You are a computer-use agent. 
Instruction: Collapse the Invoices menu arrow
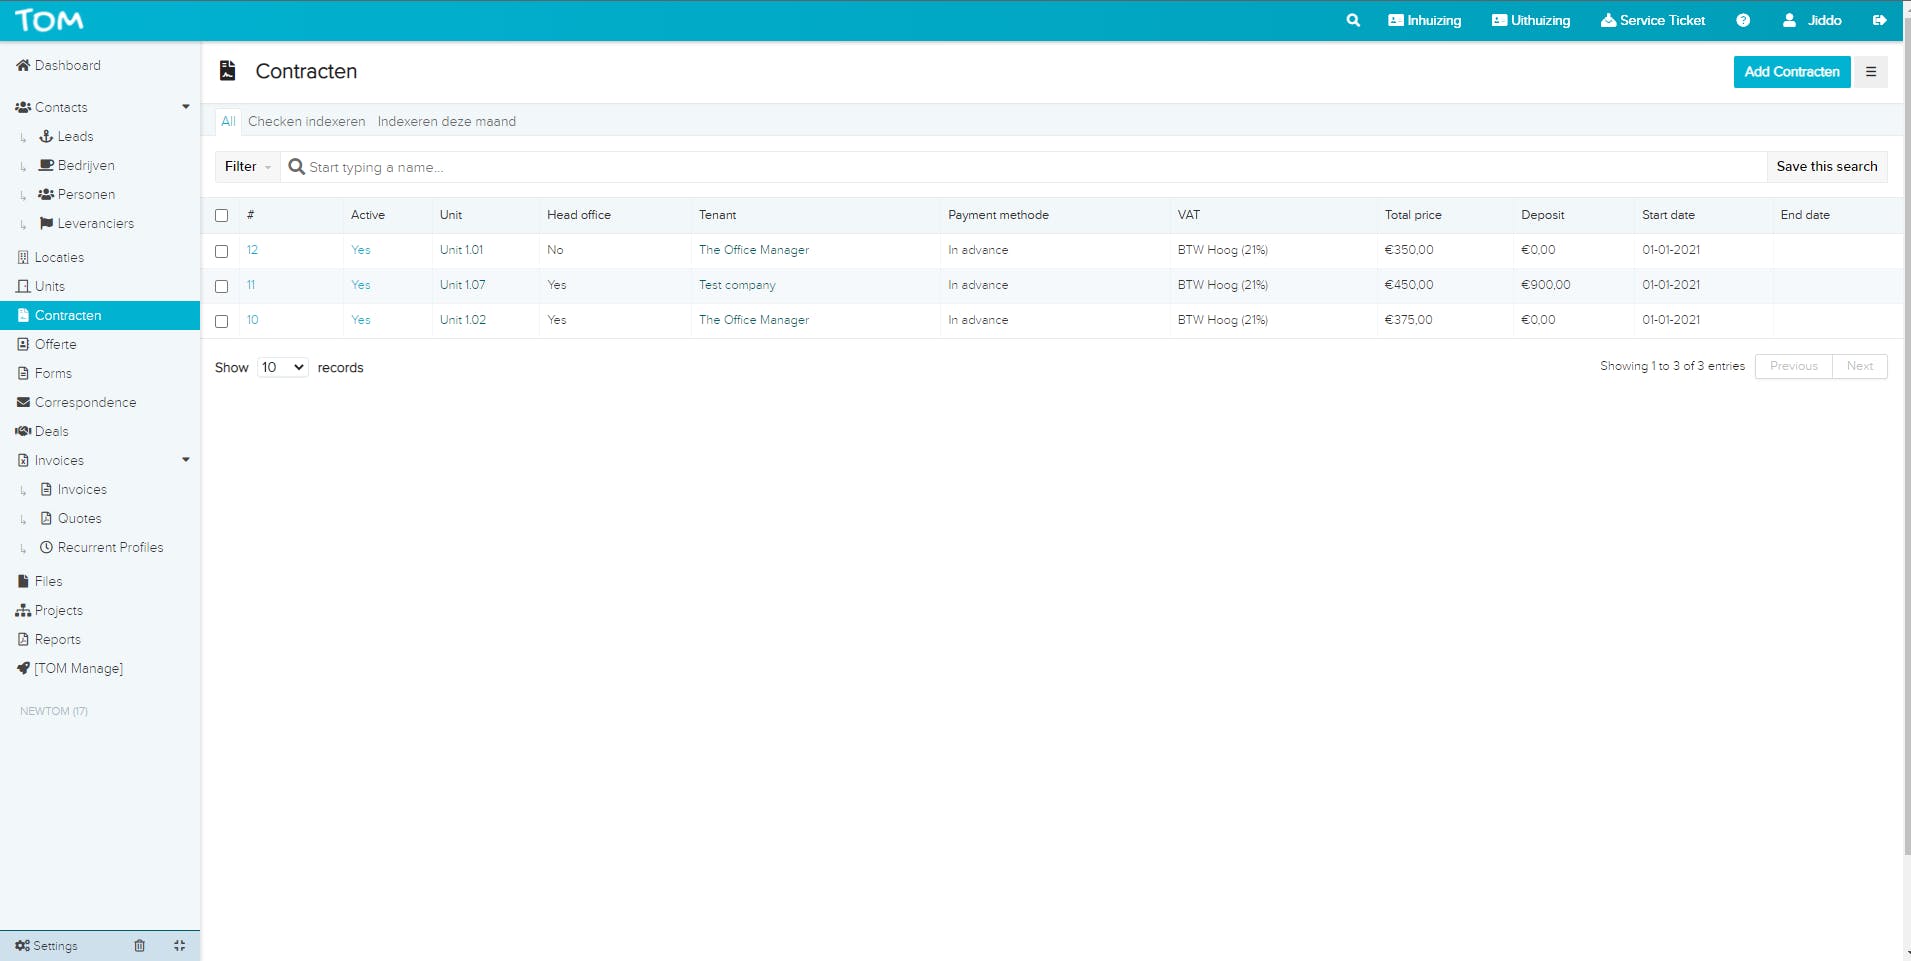point(186,460)
